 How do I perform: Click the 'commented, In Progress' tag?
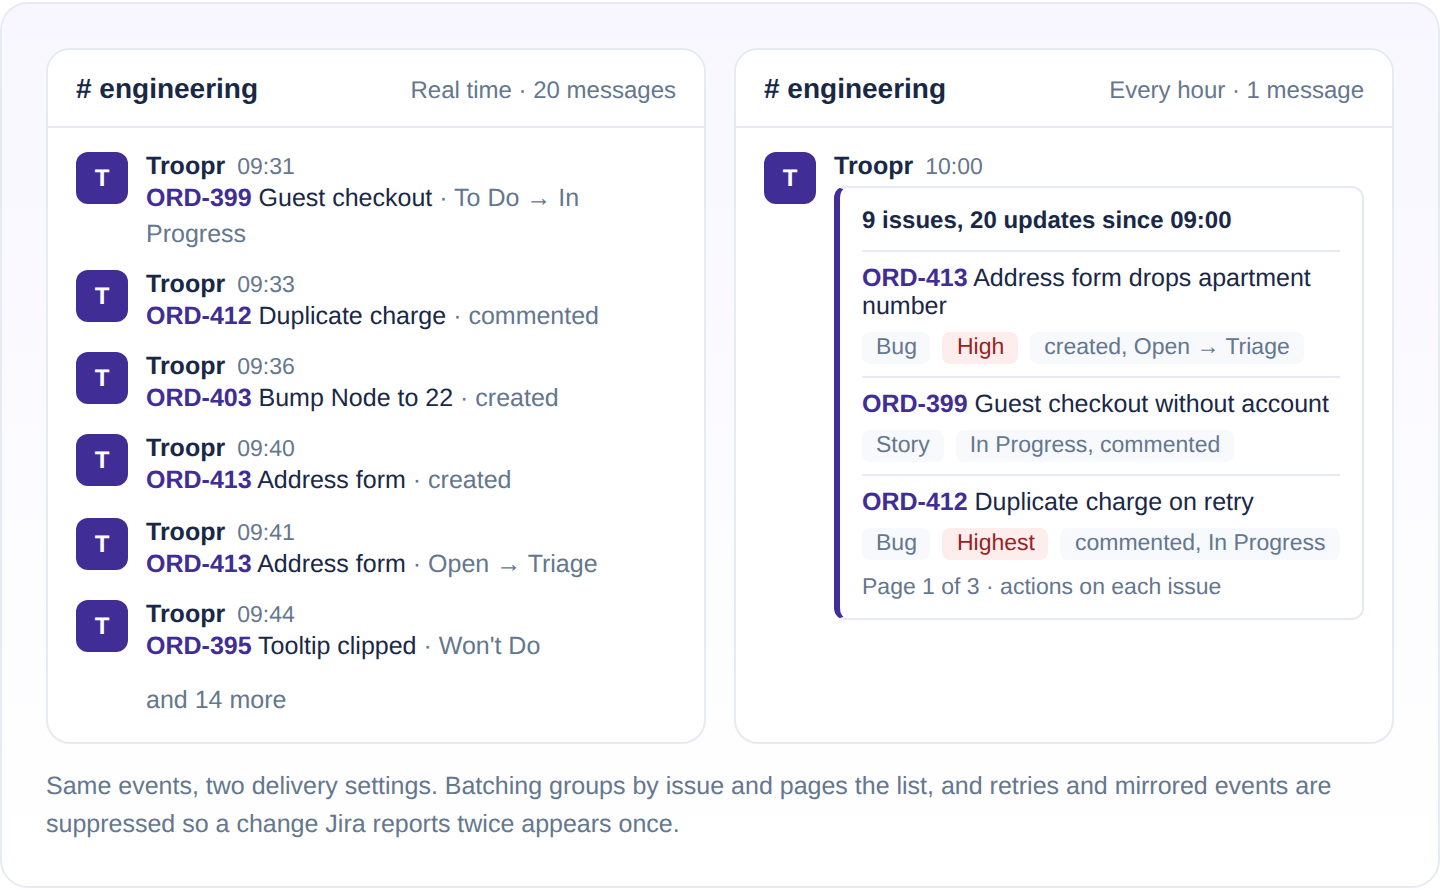coord(1200,543)
